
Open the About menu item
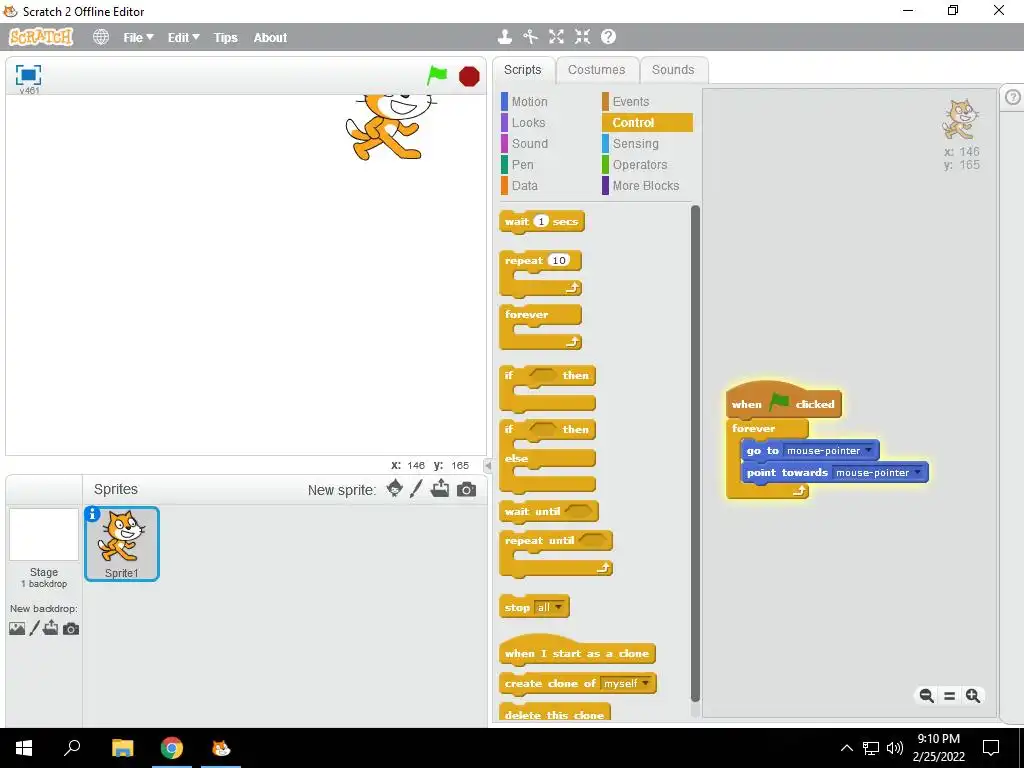[x=270, y=37]
